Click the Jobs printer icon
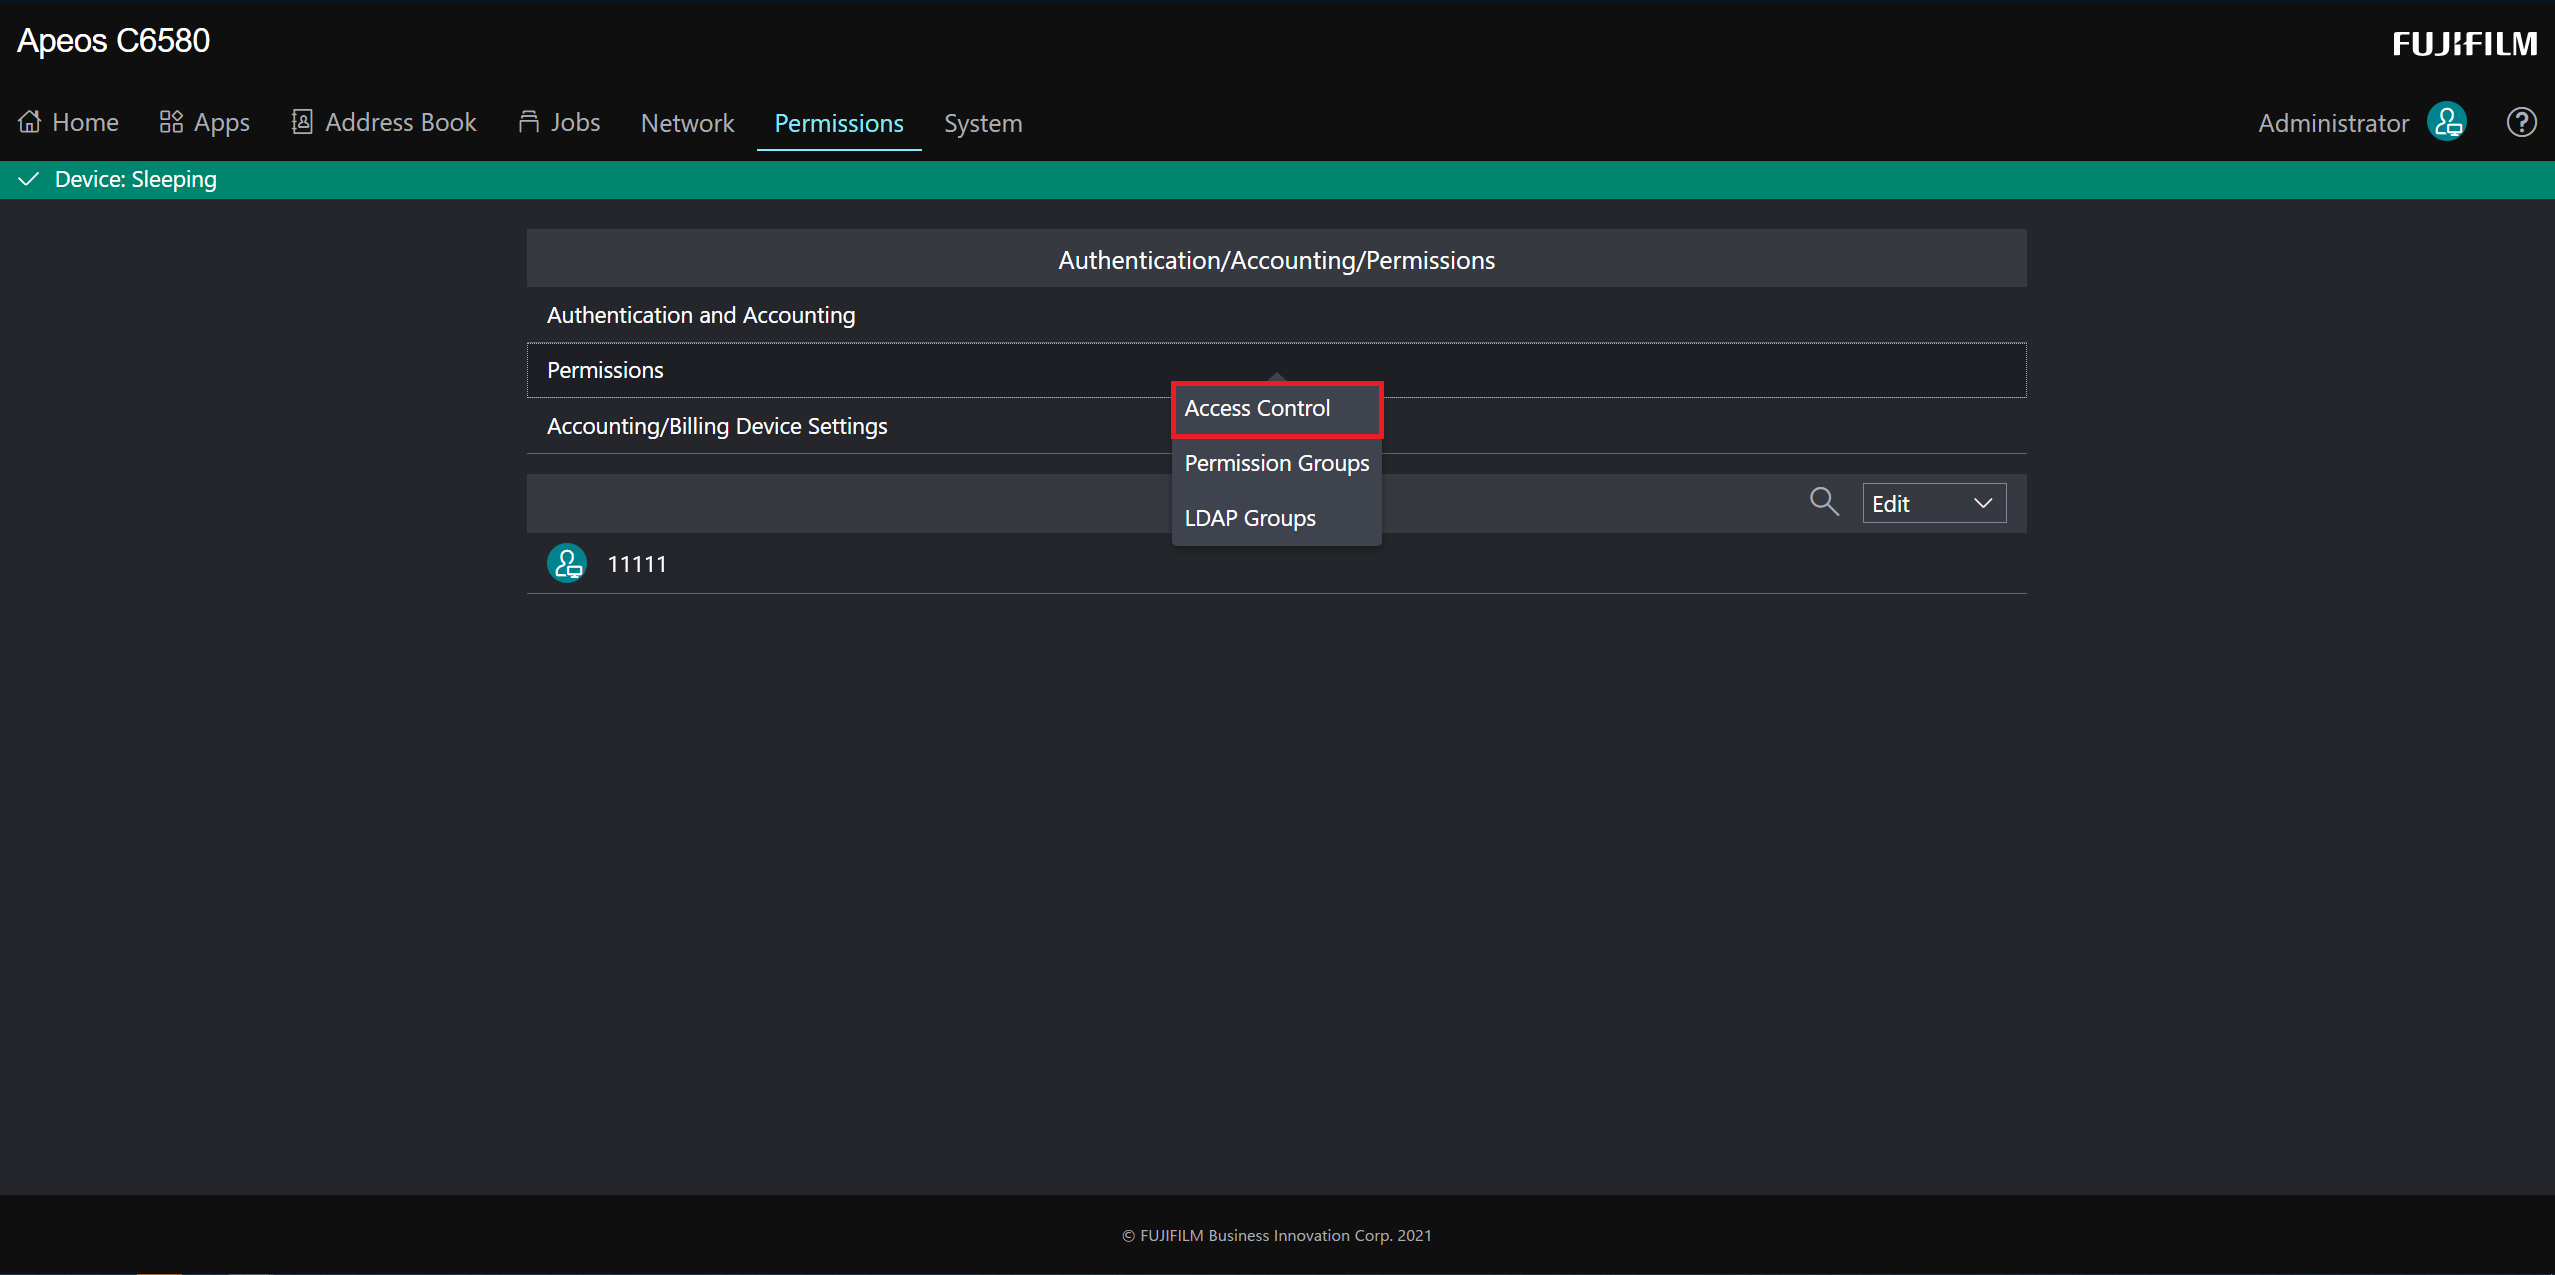 coord(529,122)
